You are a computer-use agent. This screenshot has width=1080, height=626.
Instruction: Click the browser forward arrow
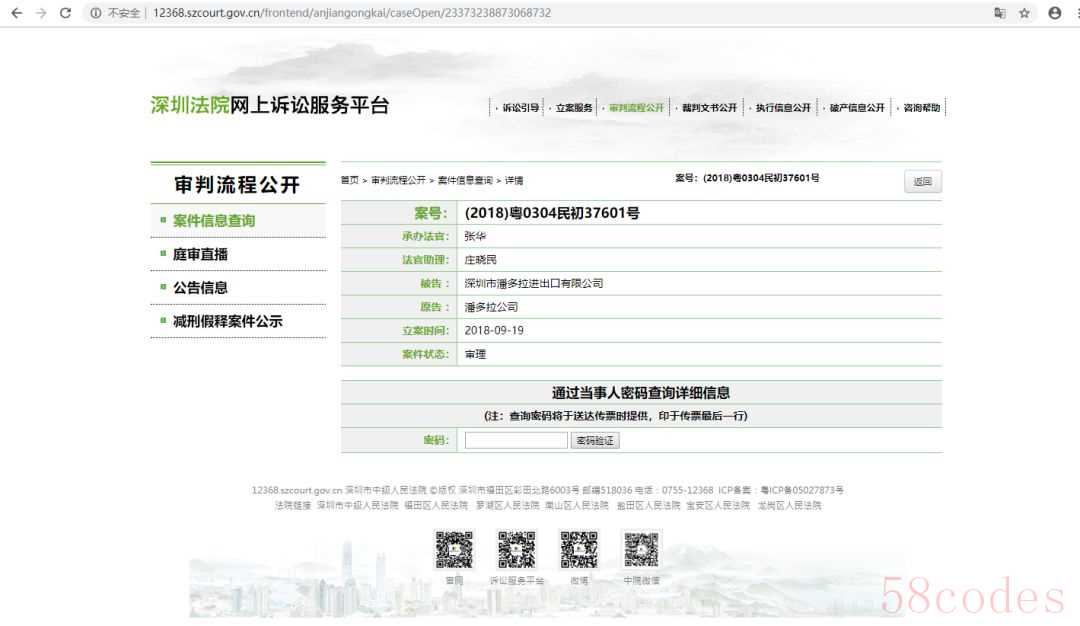tap(41, 13)
